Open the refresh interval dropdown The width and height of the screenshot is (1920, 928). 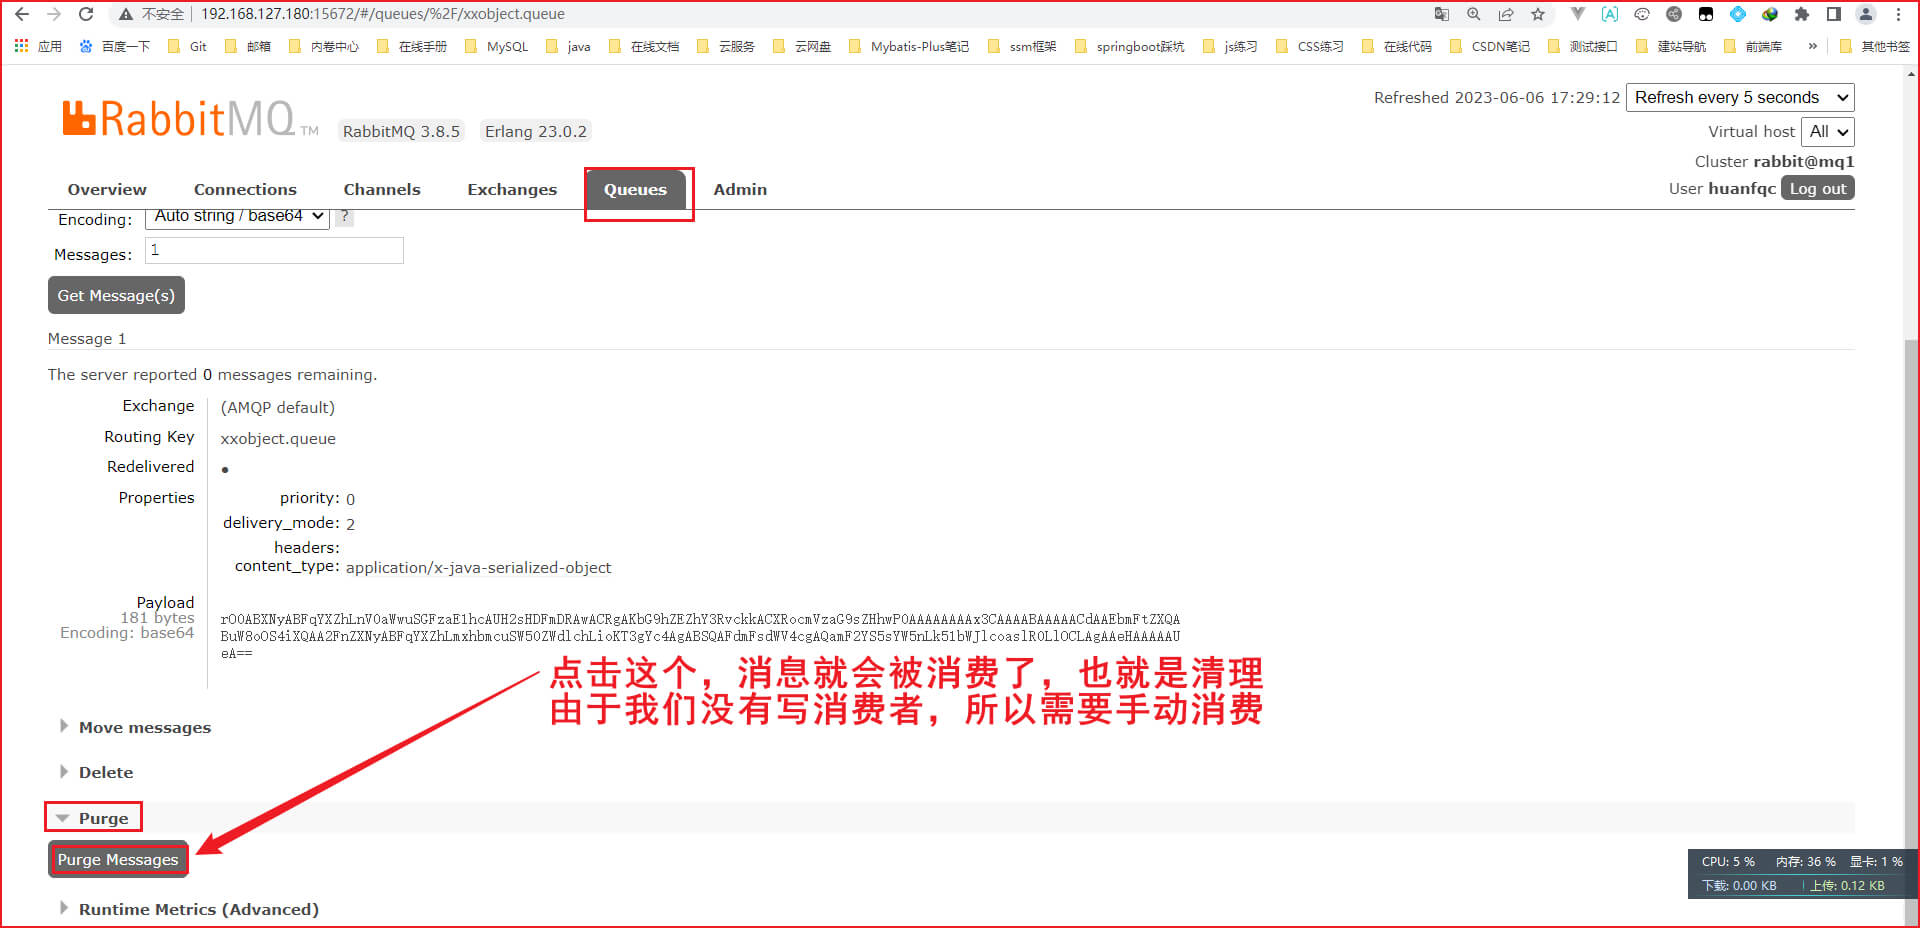(1740, 97)
